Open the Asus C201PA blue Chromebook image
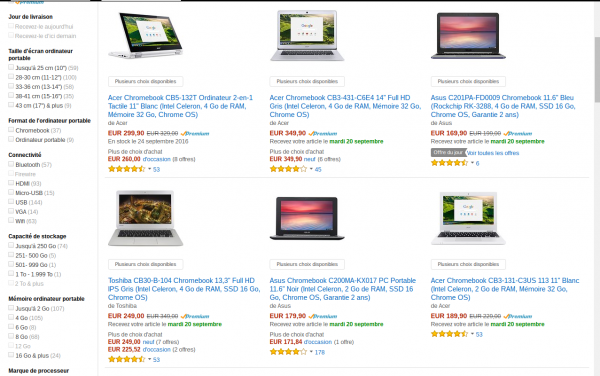The height and width of the screenshot is (376, 600). point(468,36)
